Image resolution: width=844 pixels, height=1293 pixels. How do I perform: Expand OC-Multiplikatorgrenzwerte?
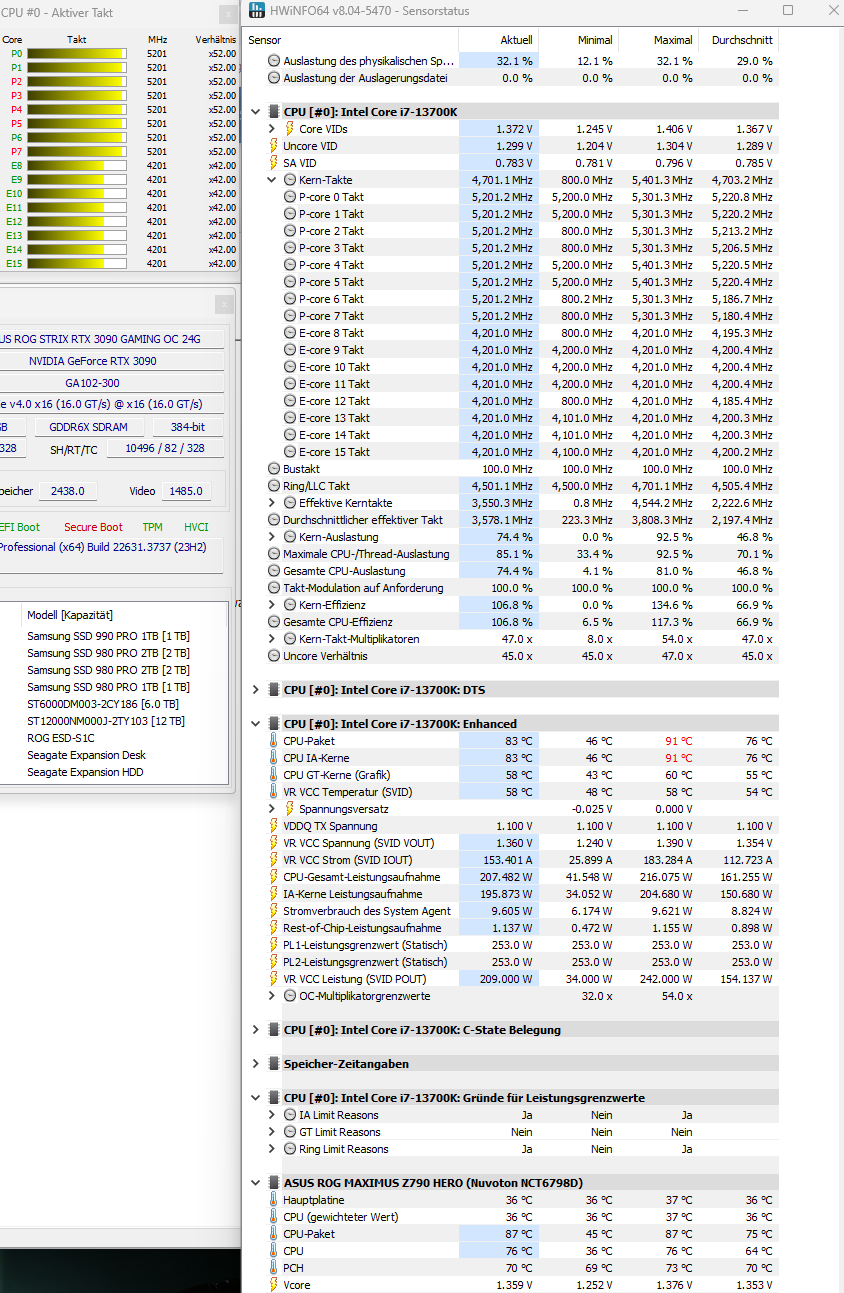272,996
